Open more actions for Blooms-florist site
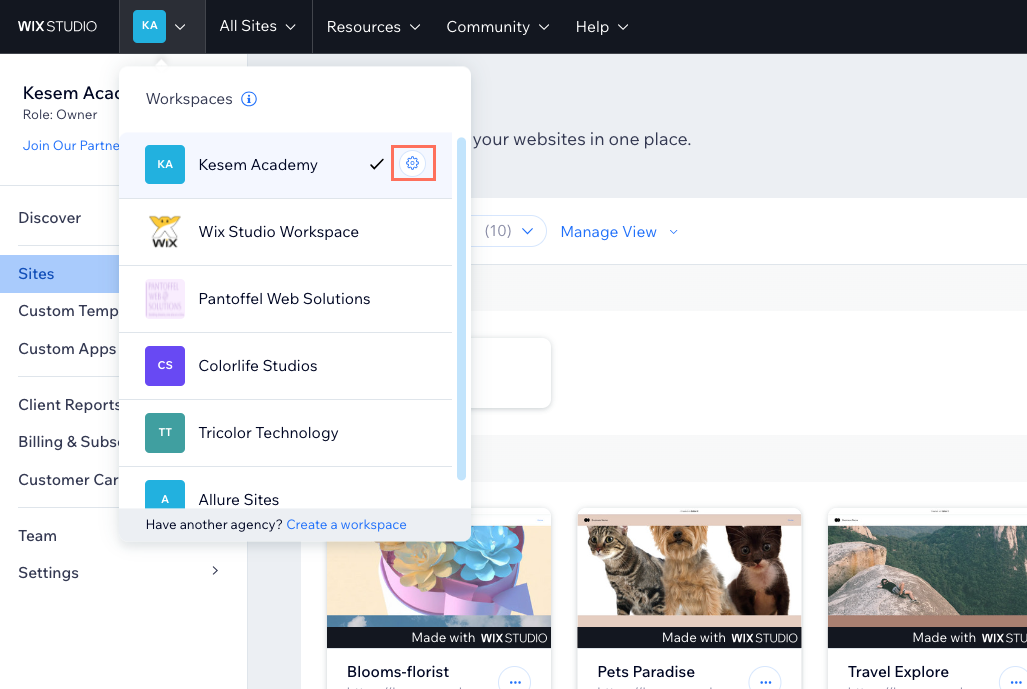Image resolution: width=1027 pixels, height=689 pixels. pos(515,679)
